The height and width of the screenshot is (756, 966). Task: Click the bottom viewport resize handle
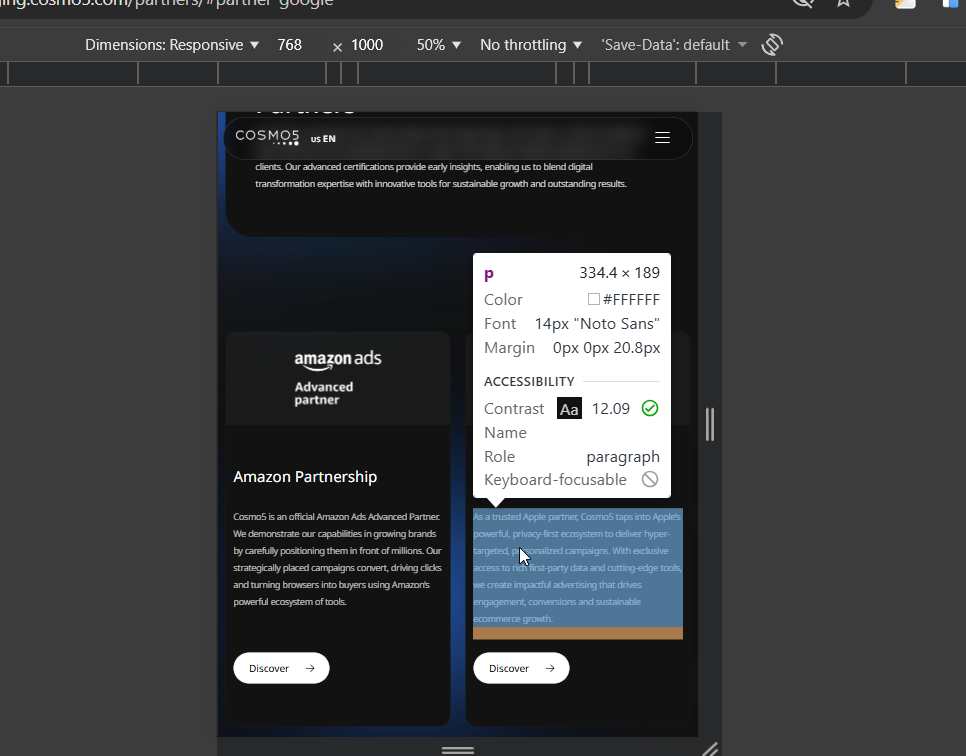[458, 750]
